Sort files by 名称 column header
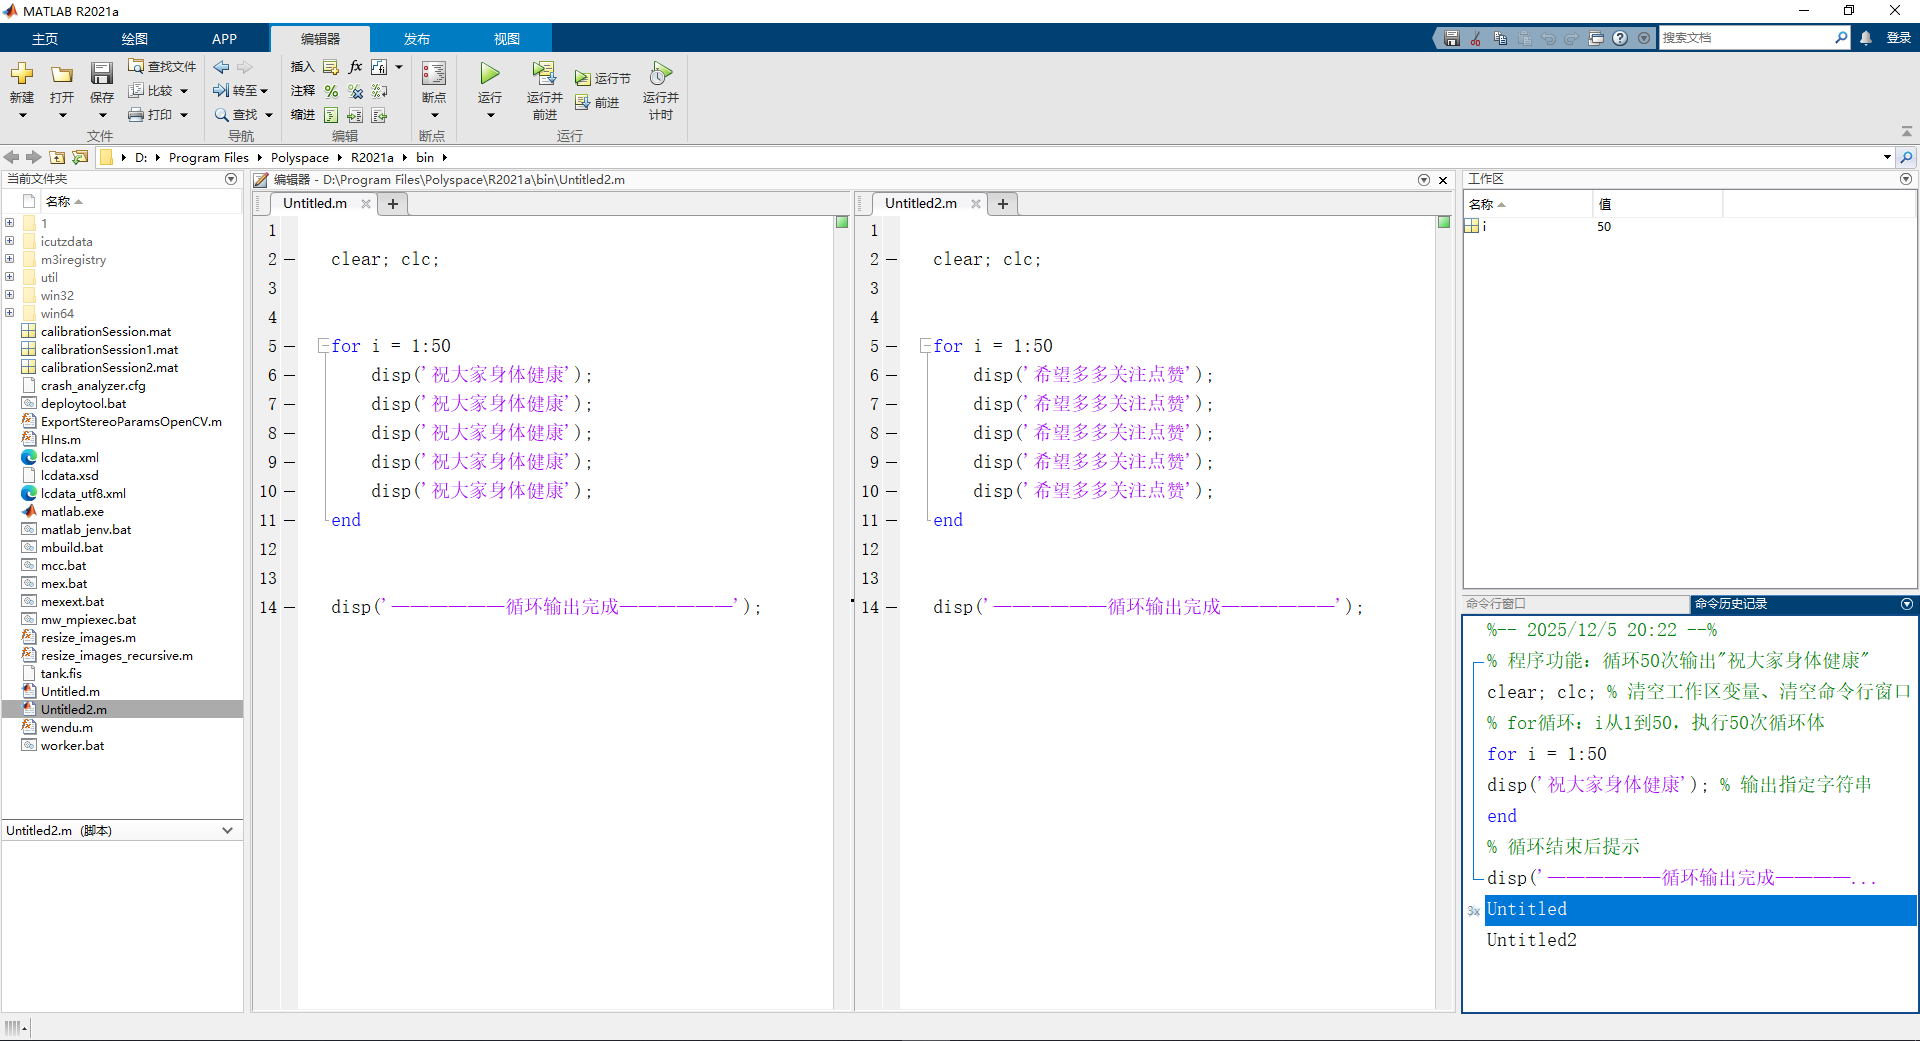Viewport: 1920px width, 1041px height. [58, 201]
